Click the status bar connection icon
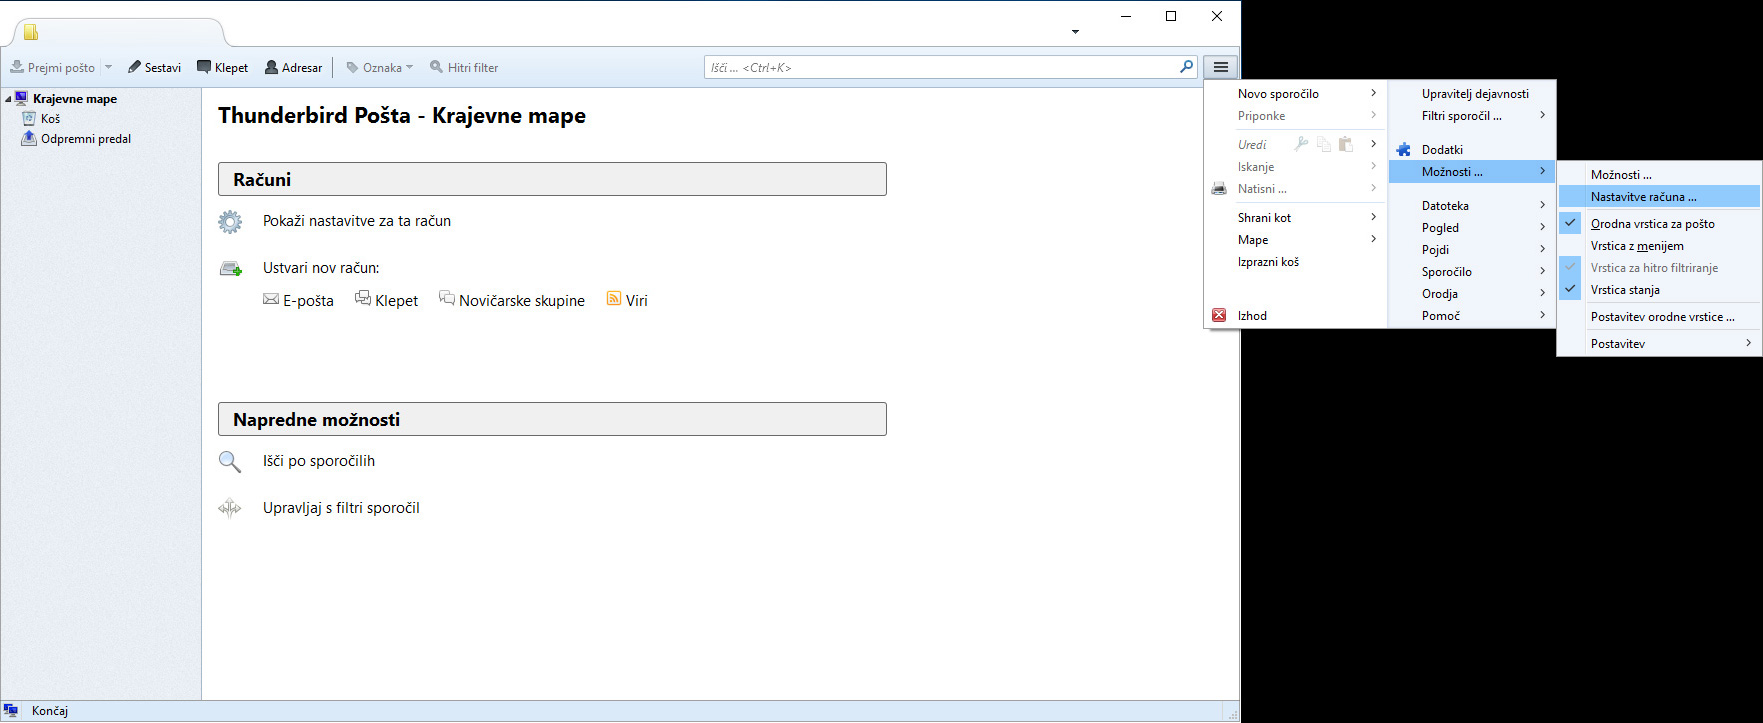 click(x=11, y=711)
